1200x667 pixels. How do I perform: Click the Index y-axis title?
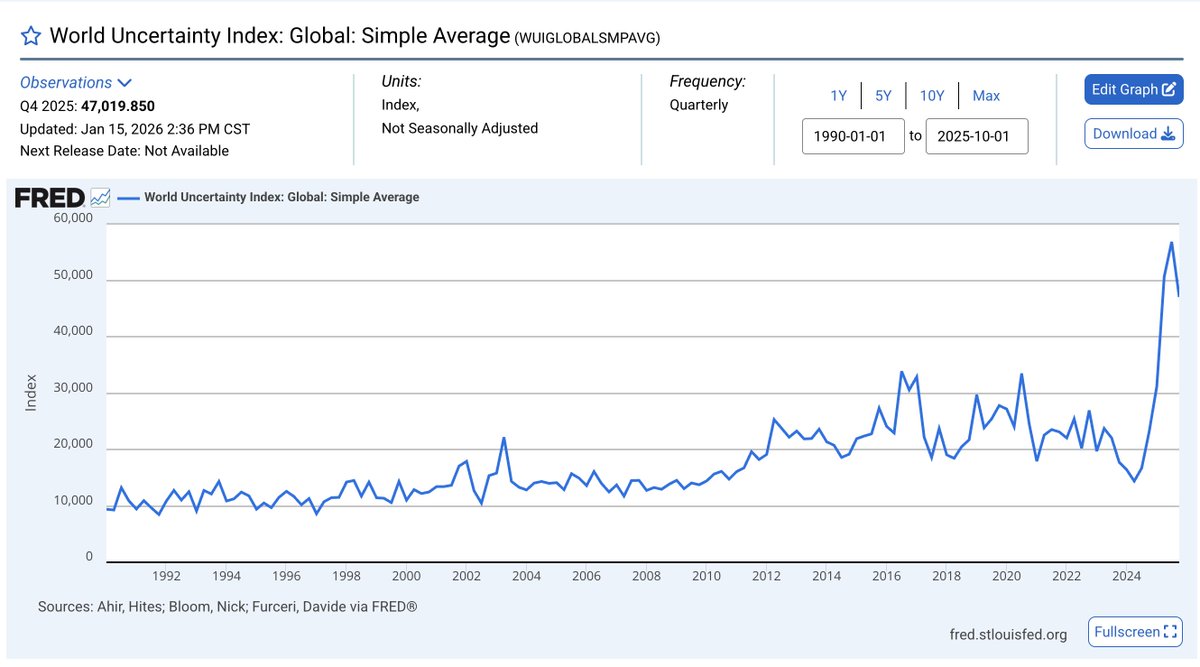tap(30, 391)
